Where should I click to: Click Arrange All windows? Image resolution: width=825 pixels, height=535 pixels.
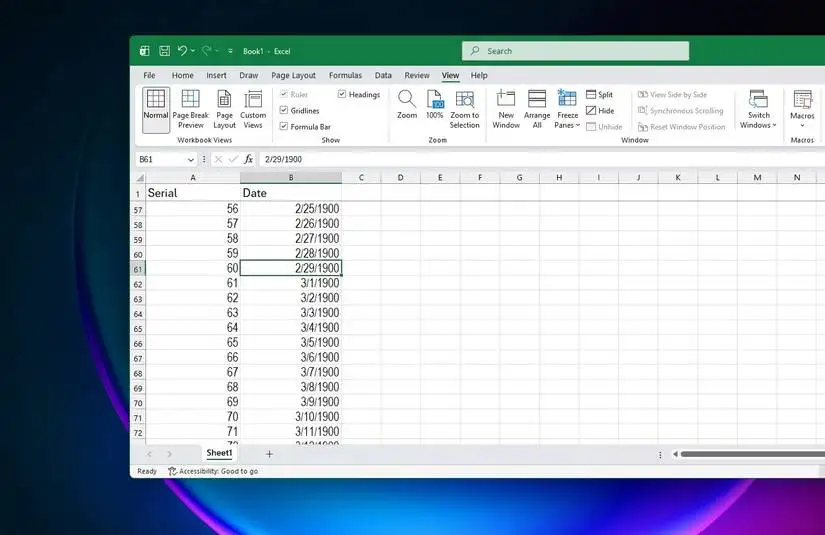[x=537, y=109]
